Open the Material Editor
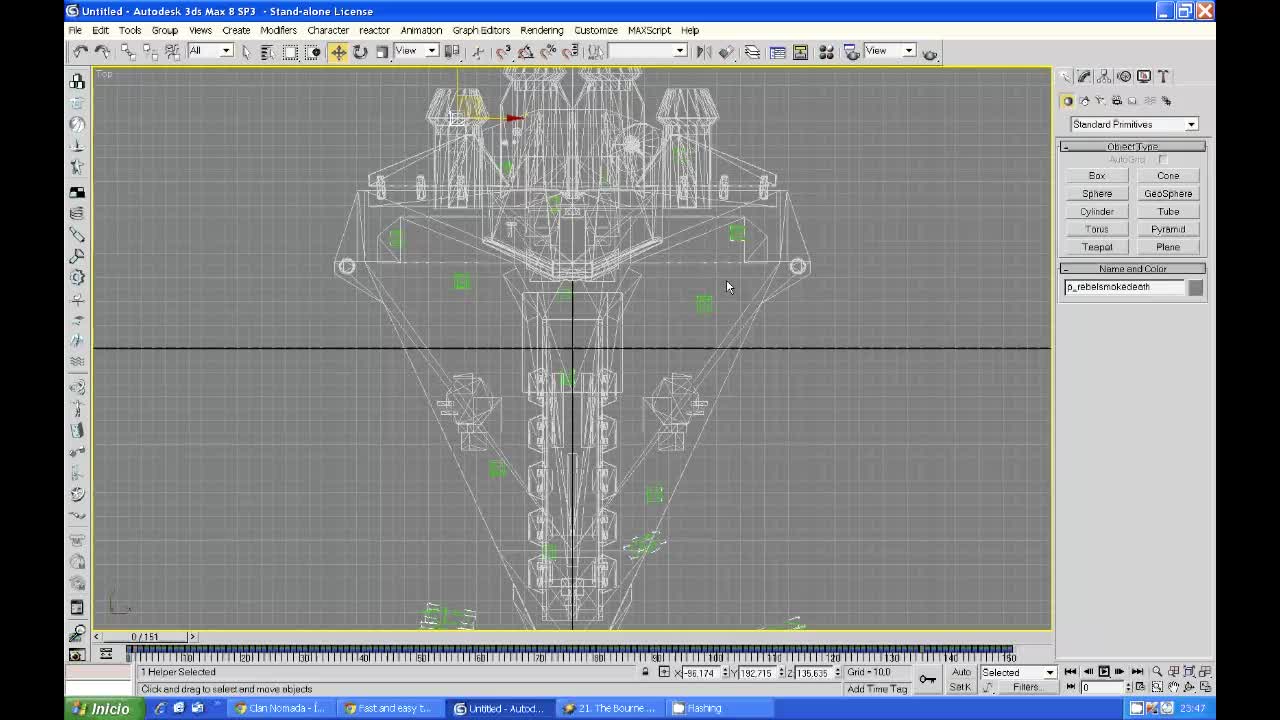 [826, 52]
